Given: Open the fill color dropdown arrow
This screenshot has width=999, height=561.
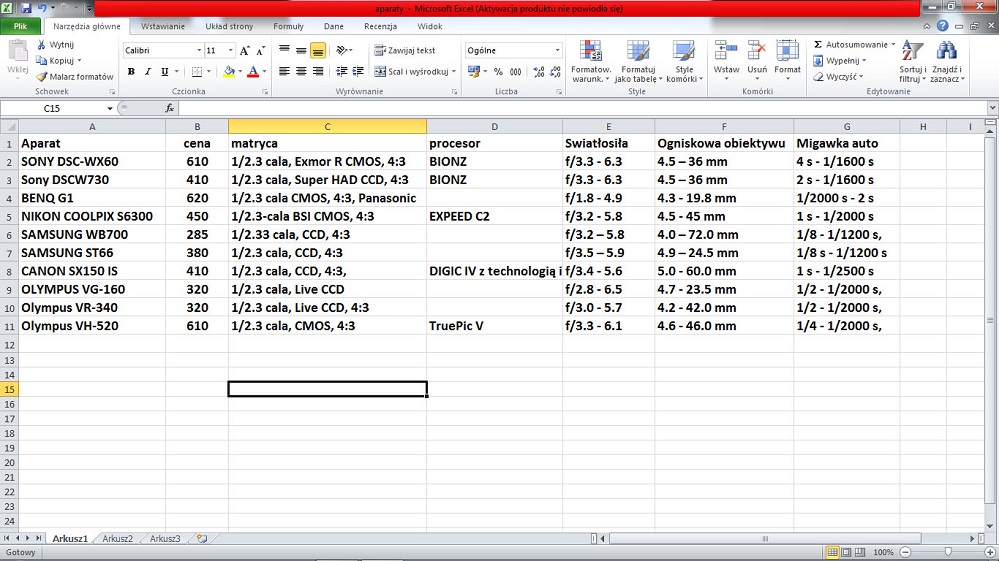Looking at the screenshot, I should click(x=240, y=72).
